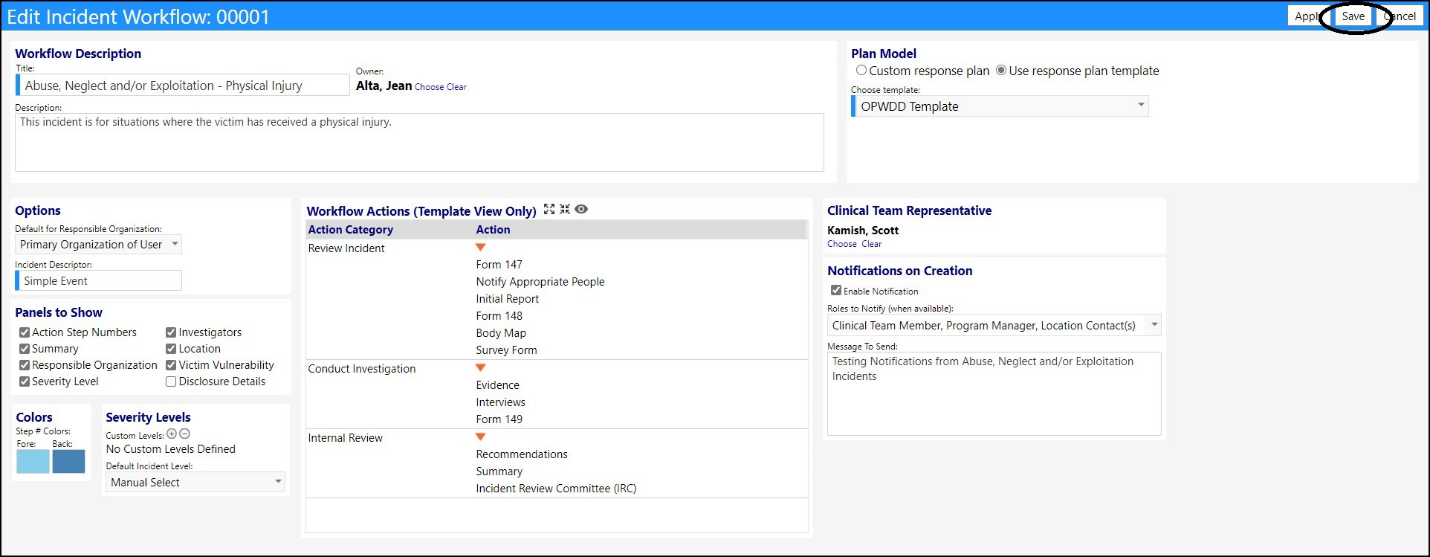Toggle Severity Level panel checkbox
The width and height of the screenshot is (1430, 557).
[25, 382]
